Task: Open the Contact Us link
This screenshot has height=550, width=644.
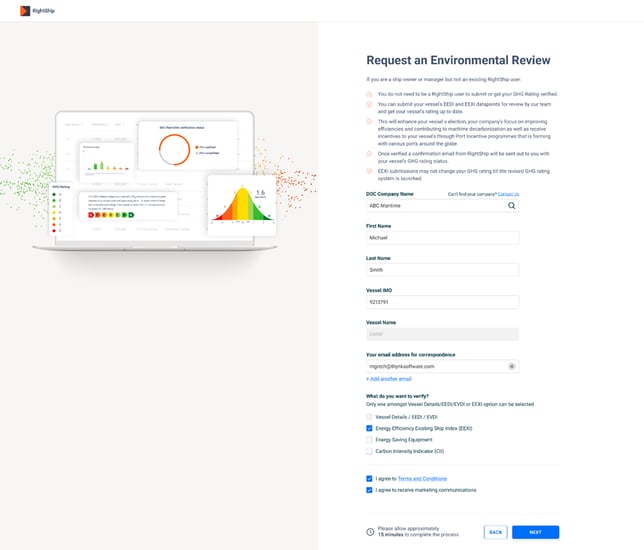Action: (508, 194)
